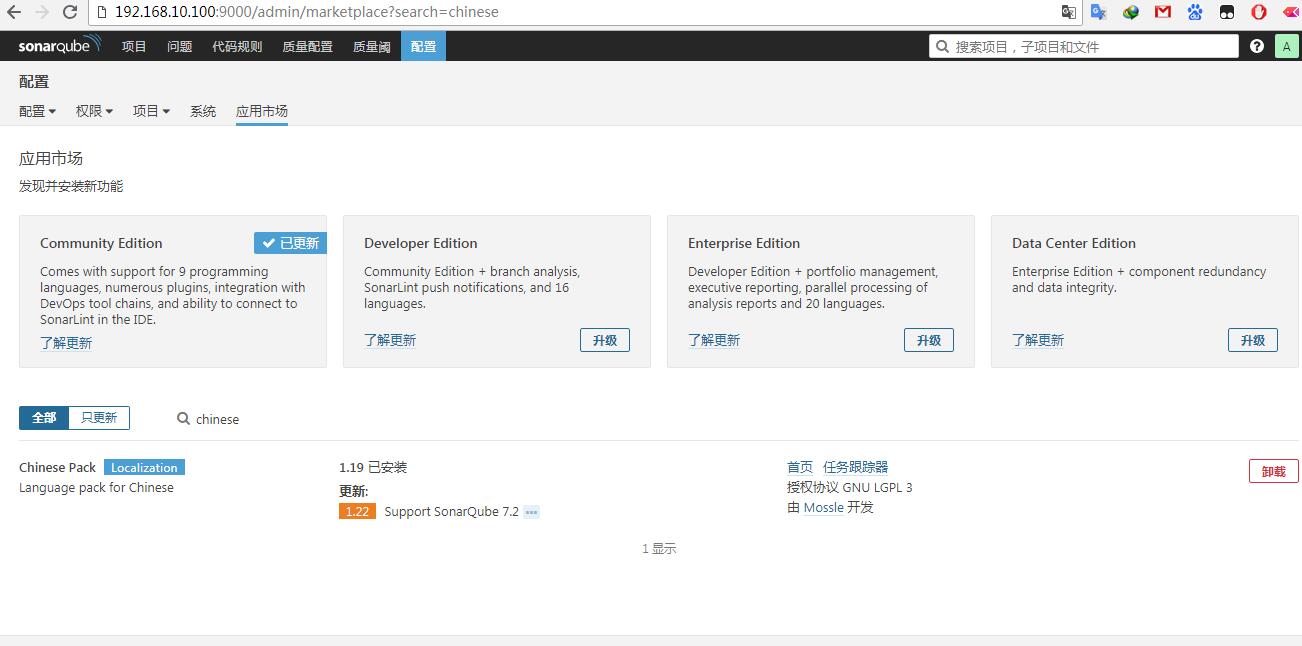Click the Google Translate extension icon
Image resolution: width=1302 pixels, height=646 pixels.
click(1098, 12)
